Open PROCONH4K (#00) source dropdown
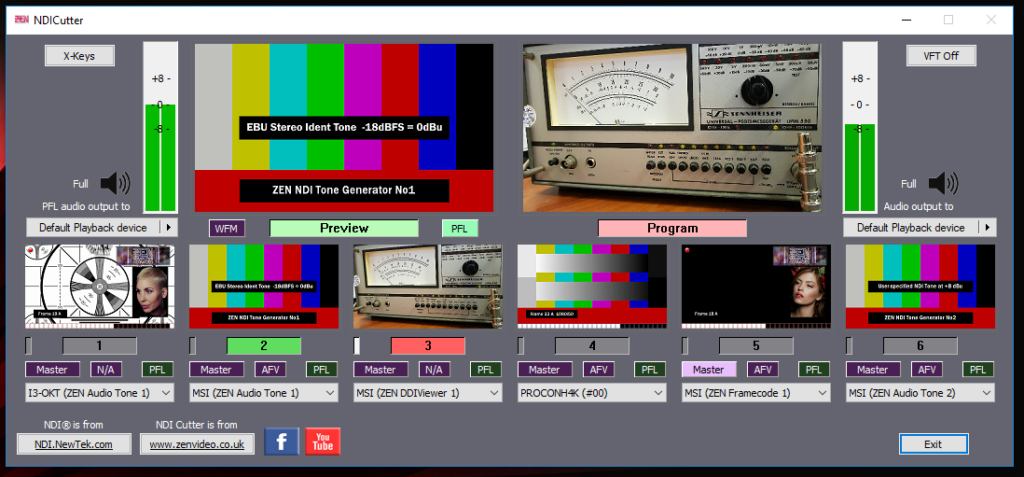1024x477 pixels. click(592, 393)
